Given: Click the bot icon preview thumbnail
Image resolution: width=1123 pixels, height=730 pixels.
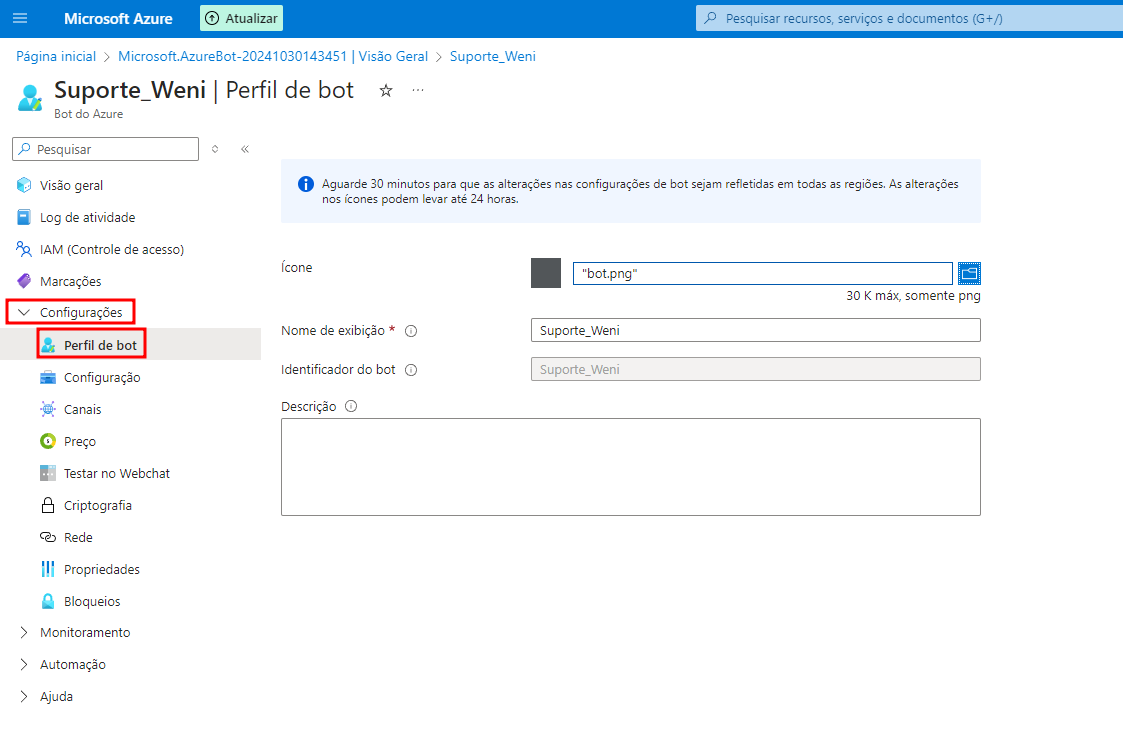Looking at the screenshot, I should (546, 273).
